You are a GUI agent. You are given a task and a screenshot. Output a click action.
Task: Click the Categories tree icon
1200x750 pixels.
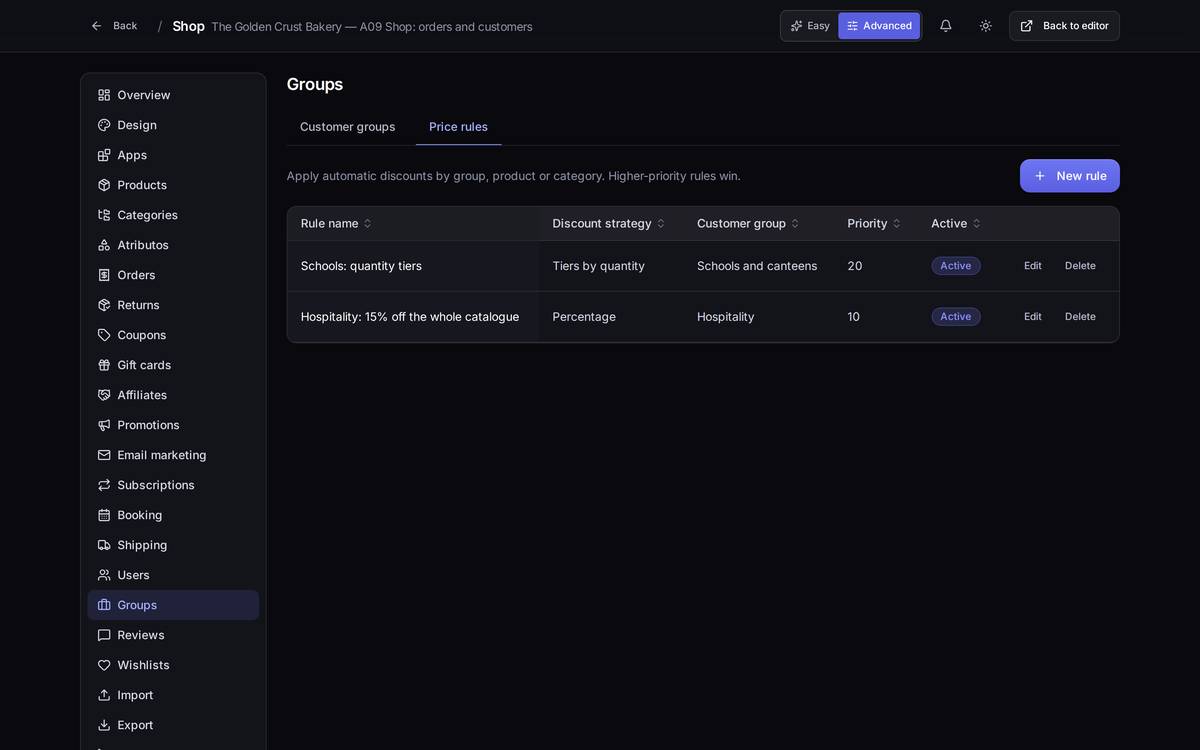click(x=104, y=215)
